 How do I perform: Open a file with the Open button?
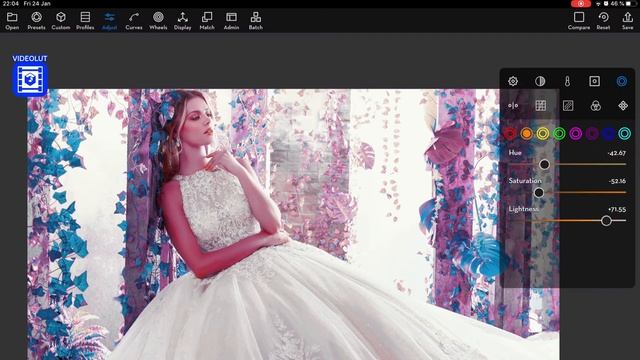12,21
